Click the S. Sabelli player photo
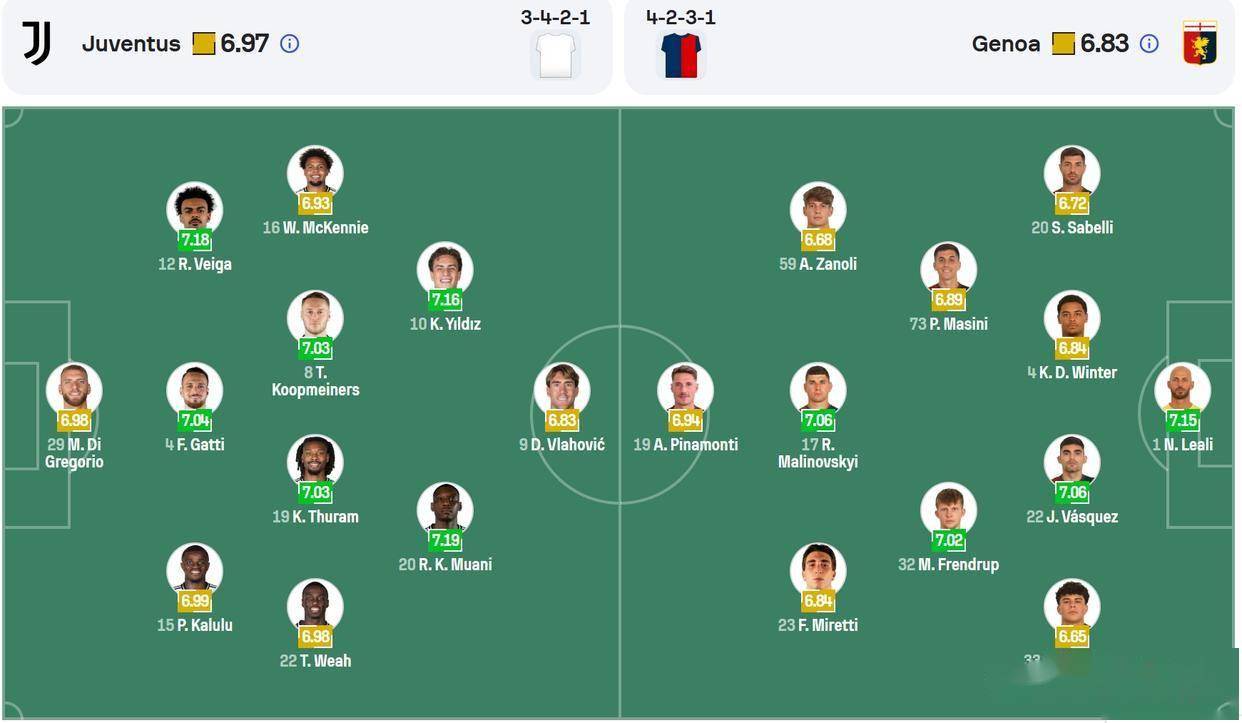Viewport: 1242px width, 723px height. 1072,173
